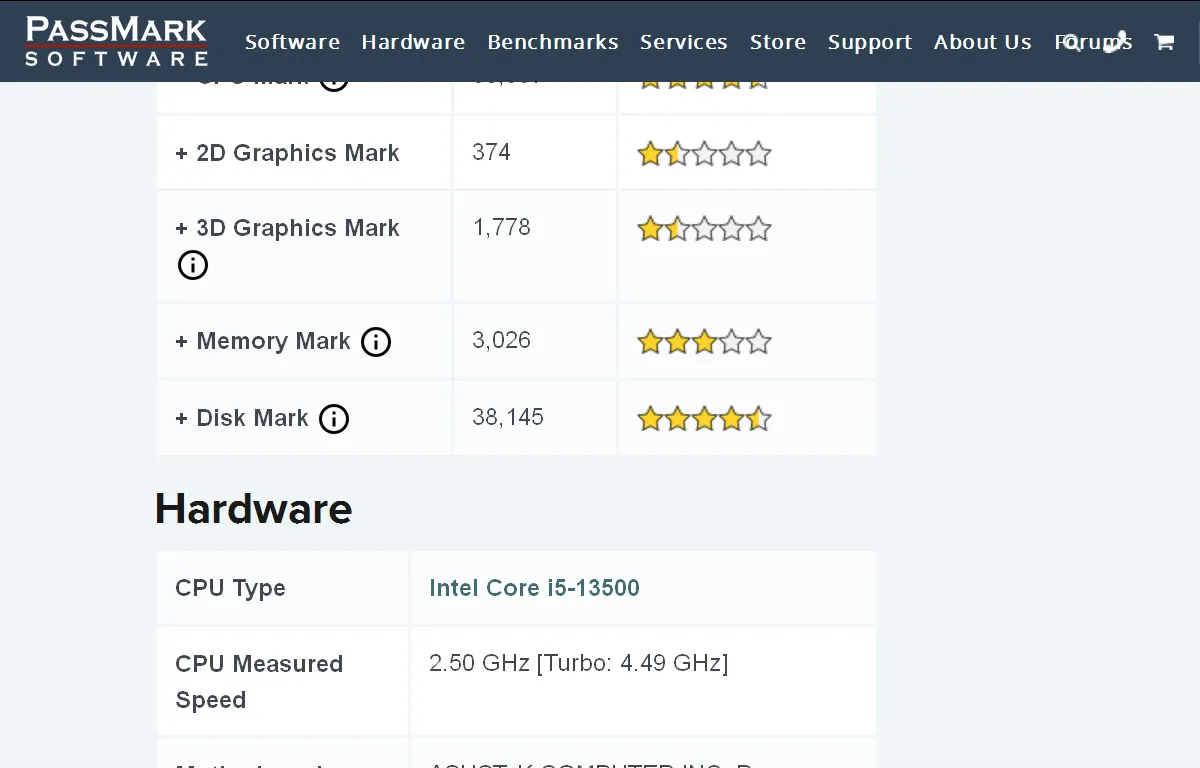The width and height of the screenshot is (1200, 768).
Task: Click the CPU Measured Speed label
Action: [x=259, y=682]
